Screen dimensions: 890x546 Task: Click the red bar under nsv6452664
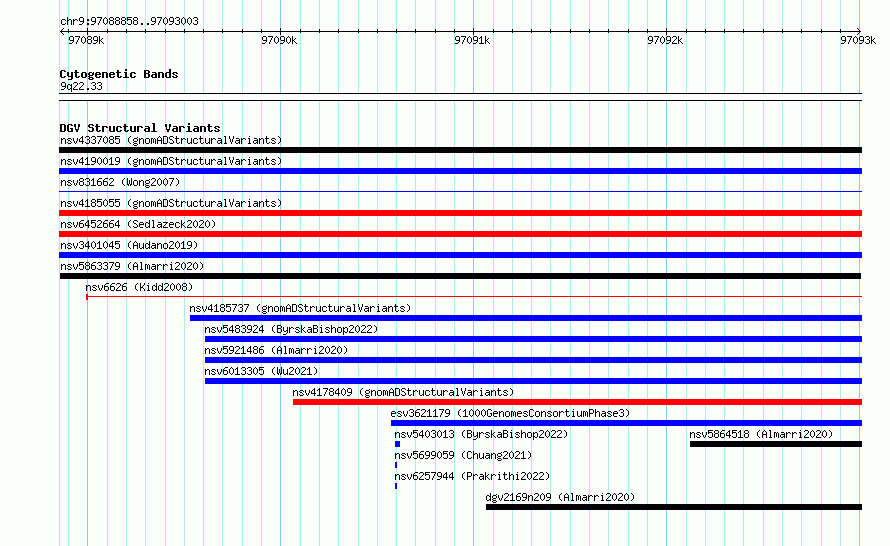point(460,234)
